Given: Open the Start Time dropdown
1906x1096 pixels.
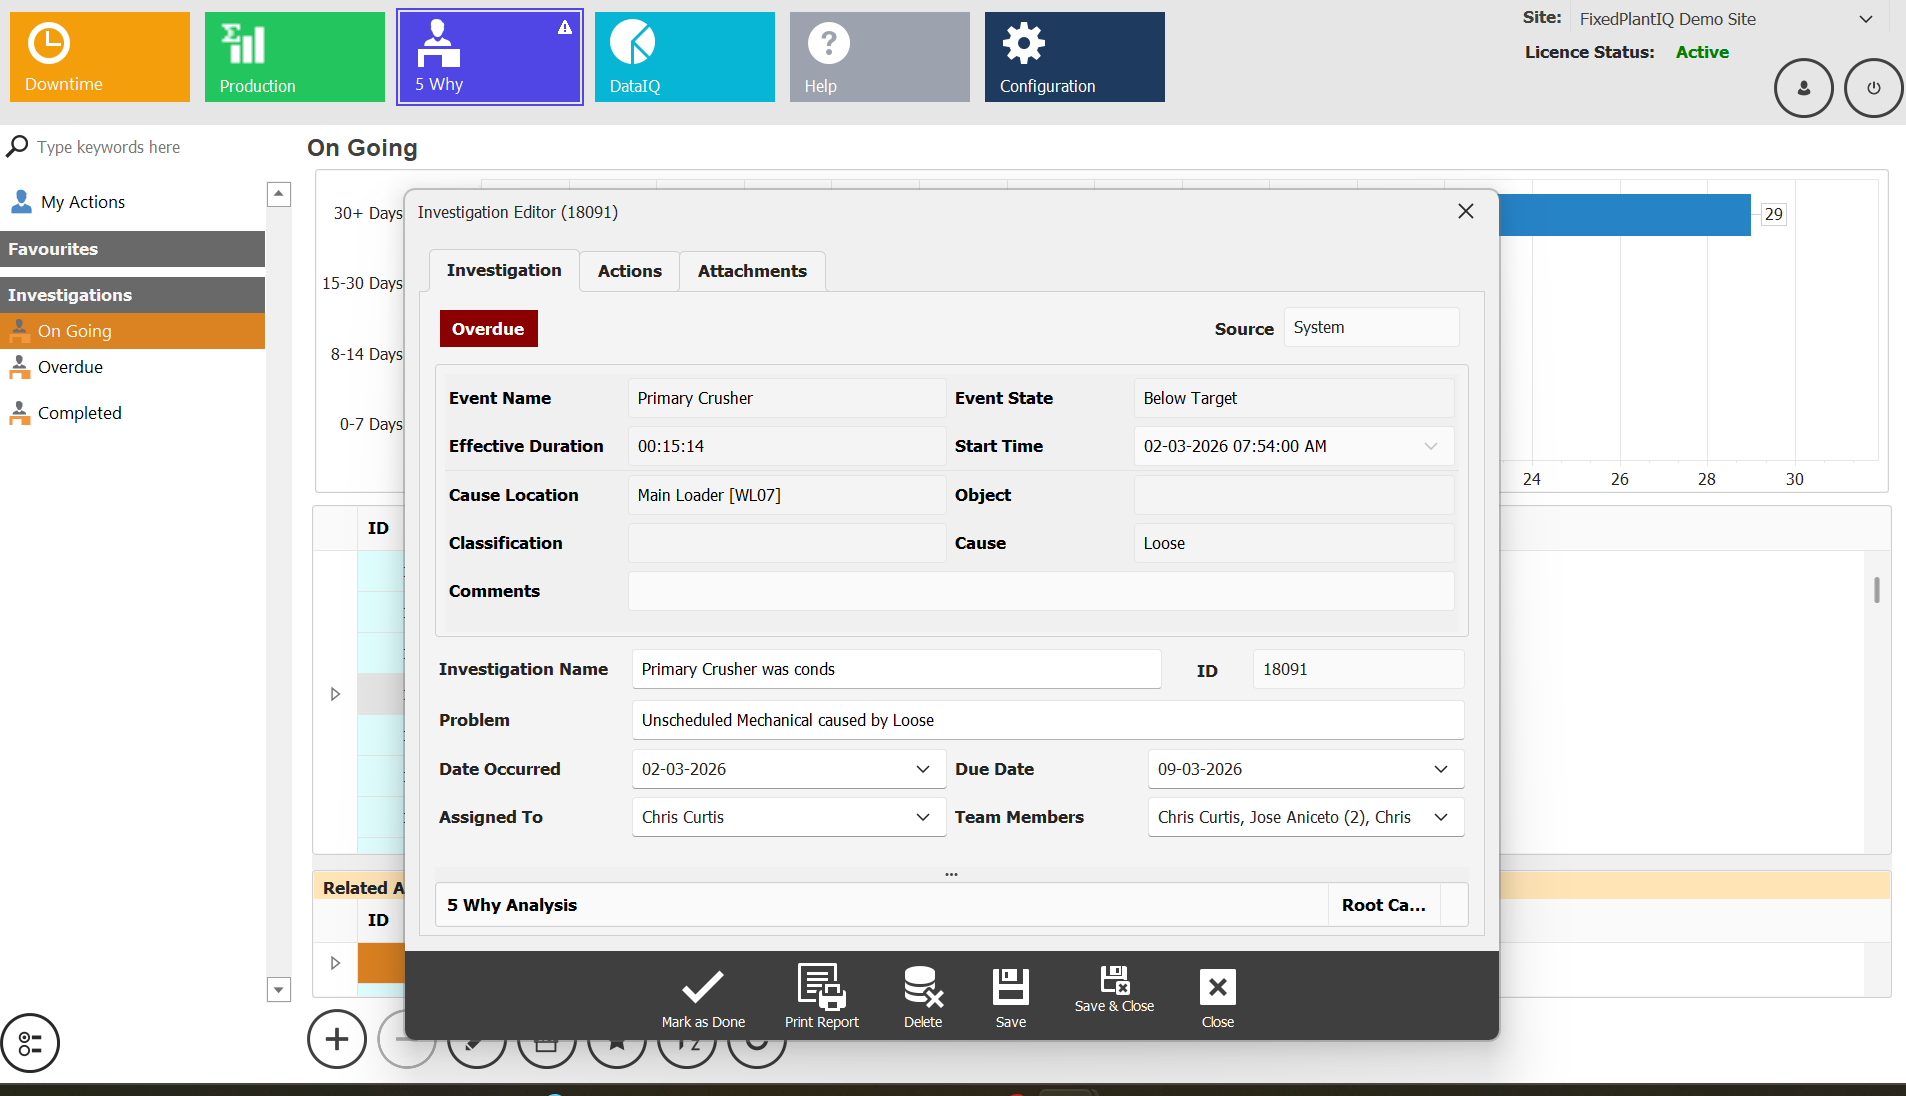Looking at the screenshot, I should (x=1431, y=446).
